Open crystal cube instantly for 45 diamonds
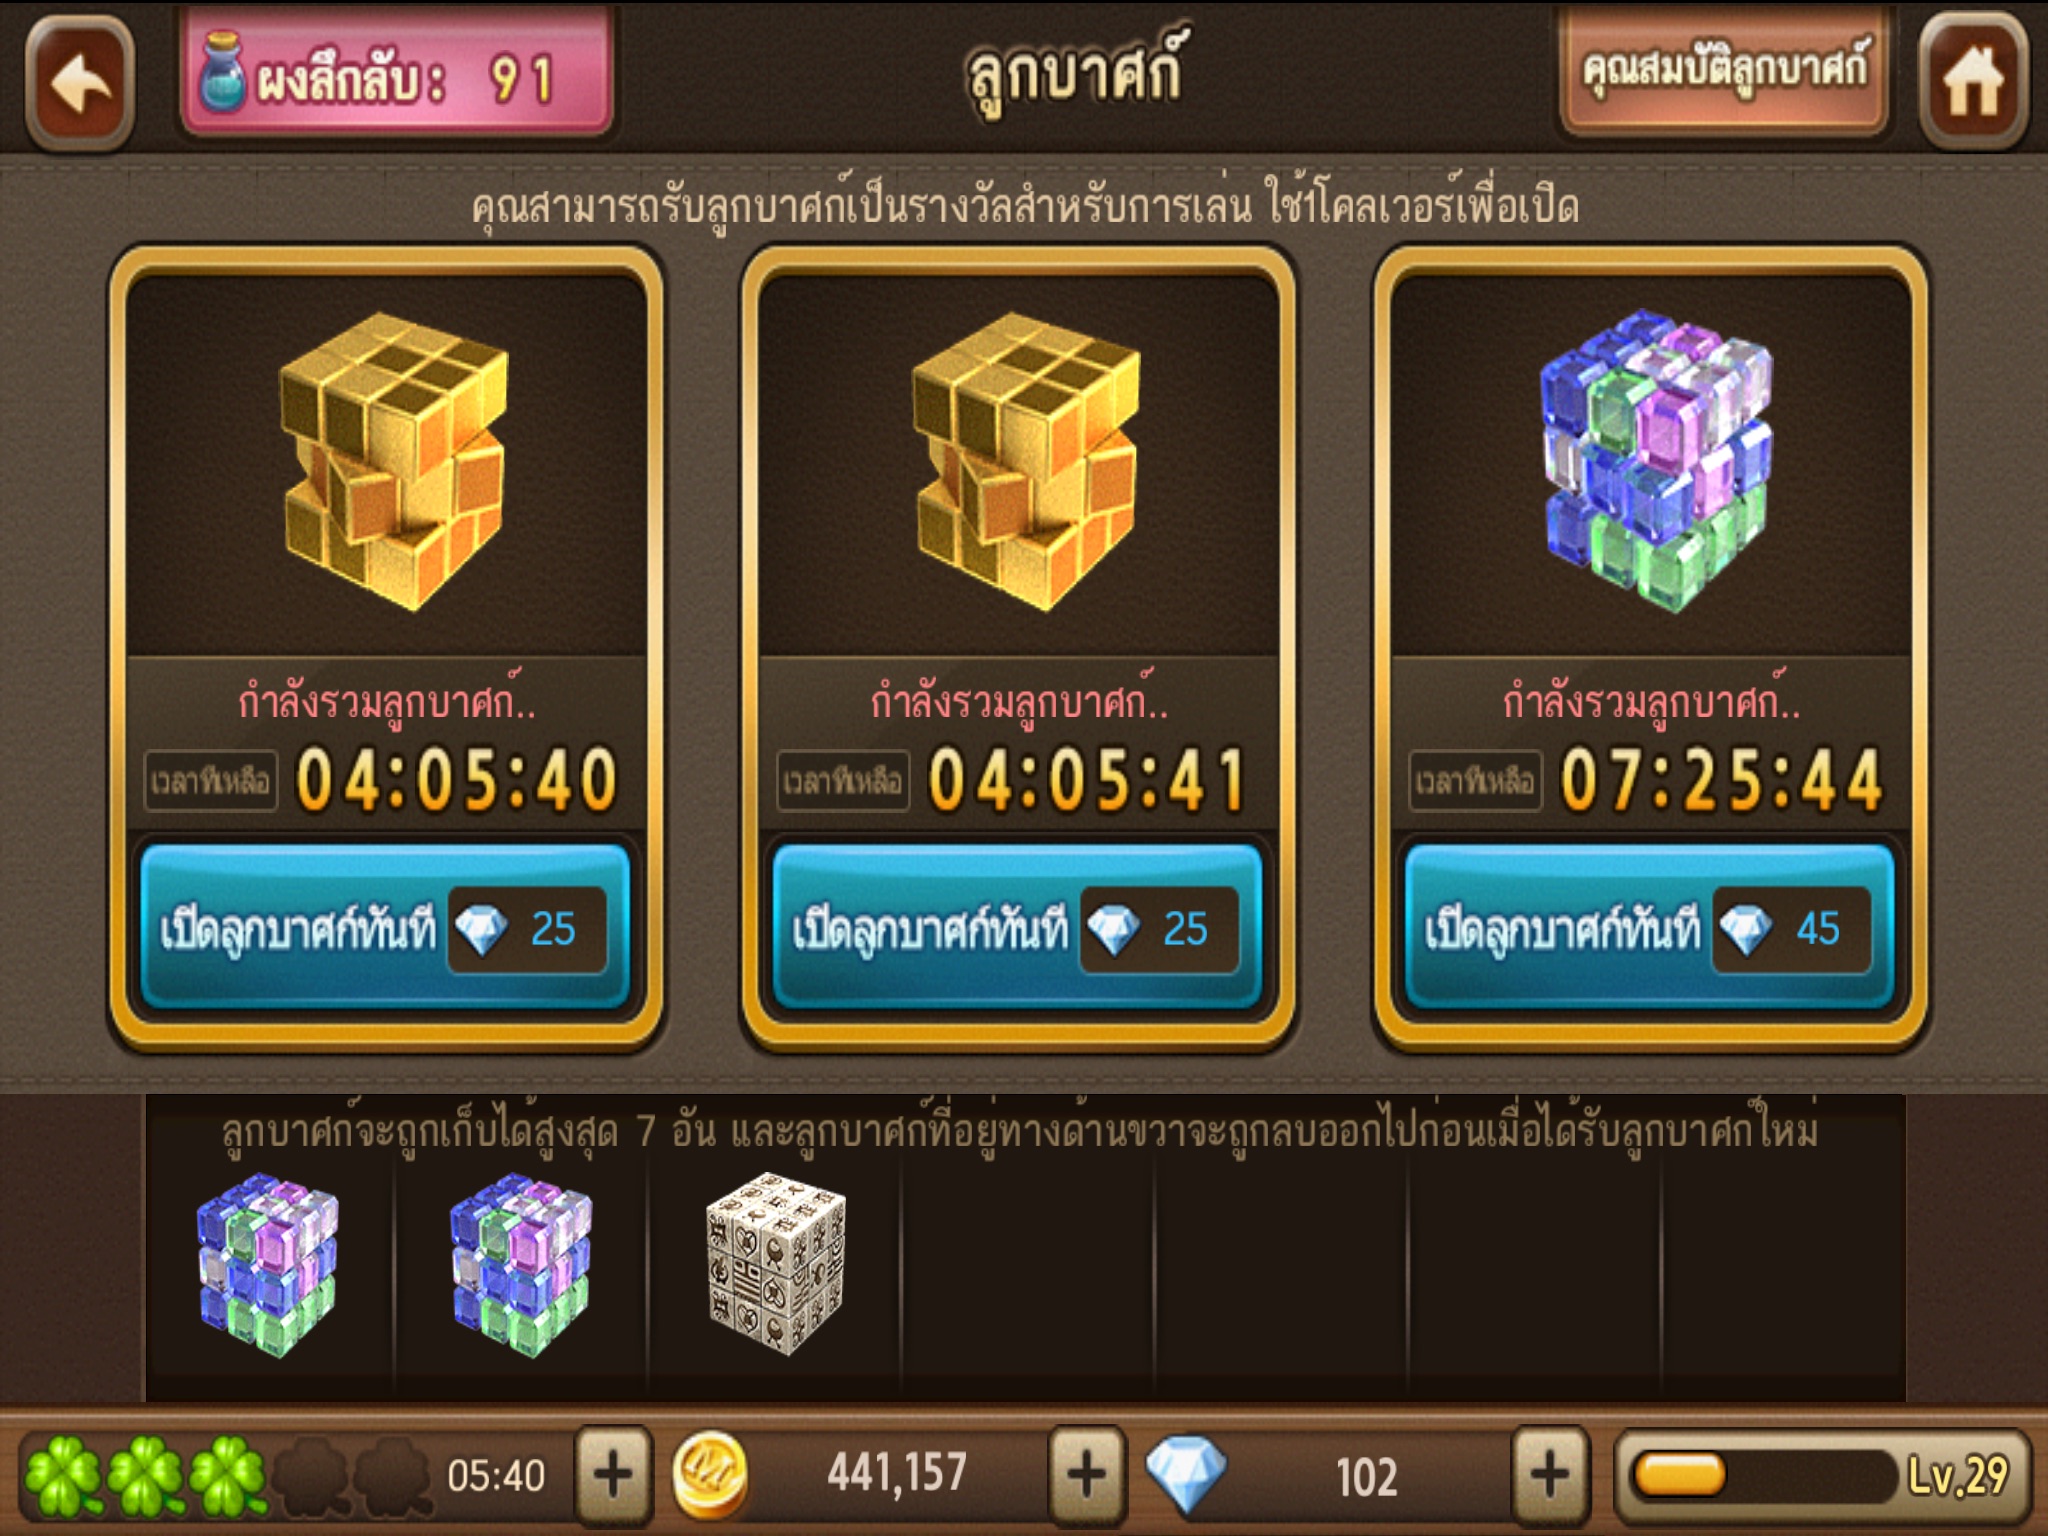The height and width of the screenshot is (1536, 2048). [x=1649, y=927]
